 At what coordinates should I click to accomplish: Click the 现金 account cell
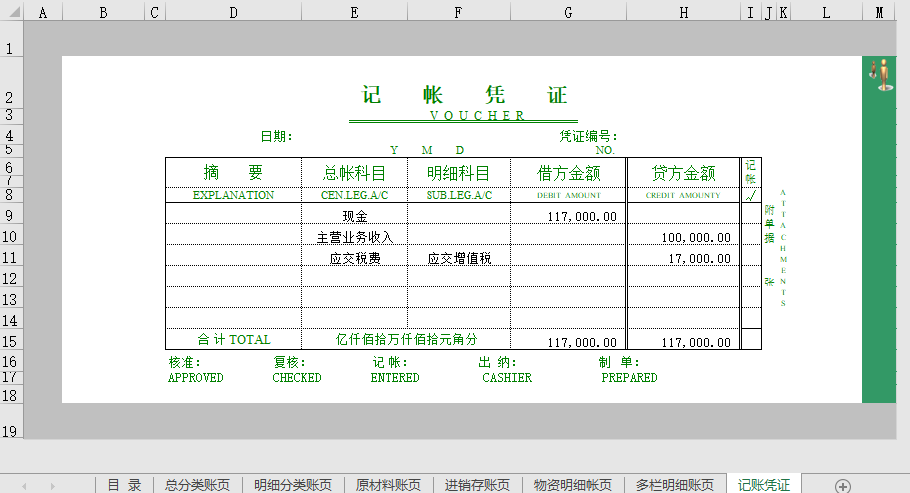click(x=354, y=216)
